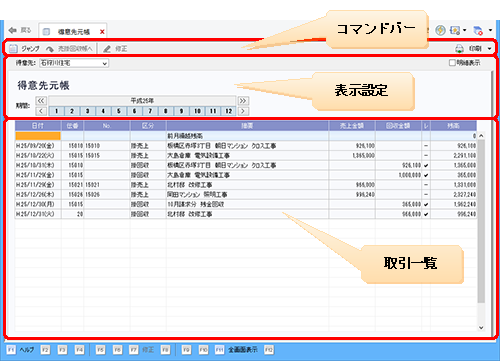Click the 戻る back arrow icon

pos(13,30)
